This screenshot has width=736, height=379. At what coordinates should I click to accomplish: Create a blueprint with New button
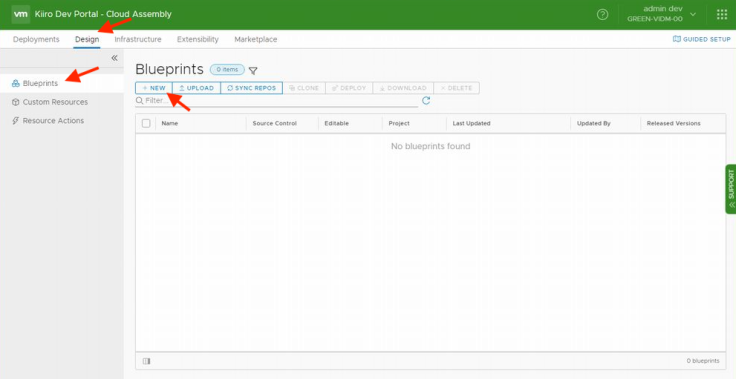[x=153, y=88]
